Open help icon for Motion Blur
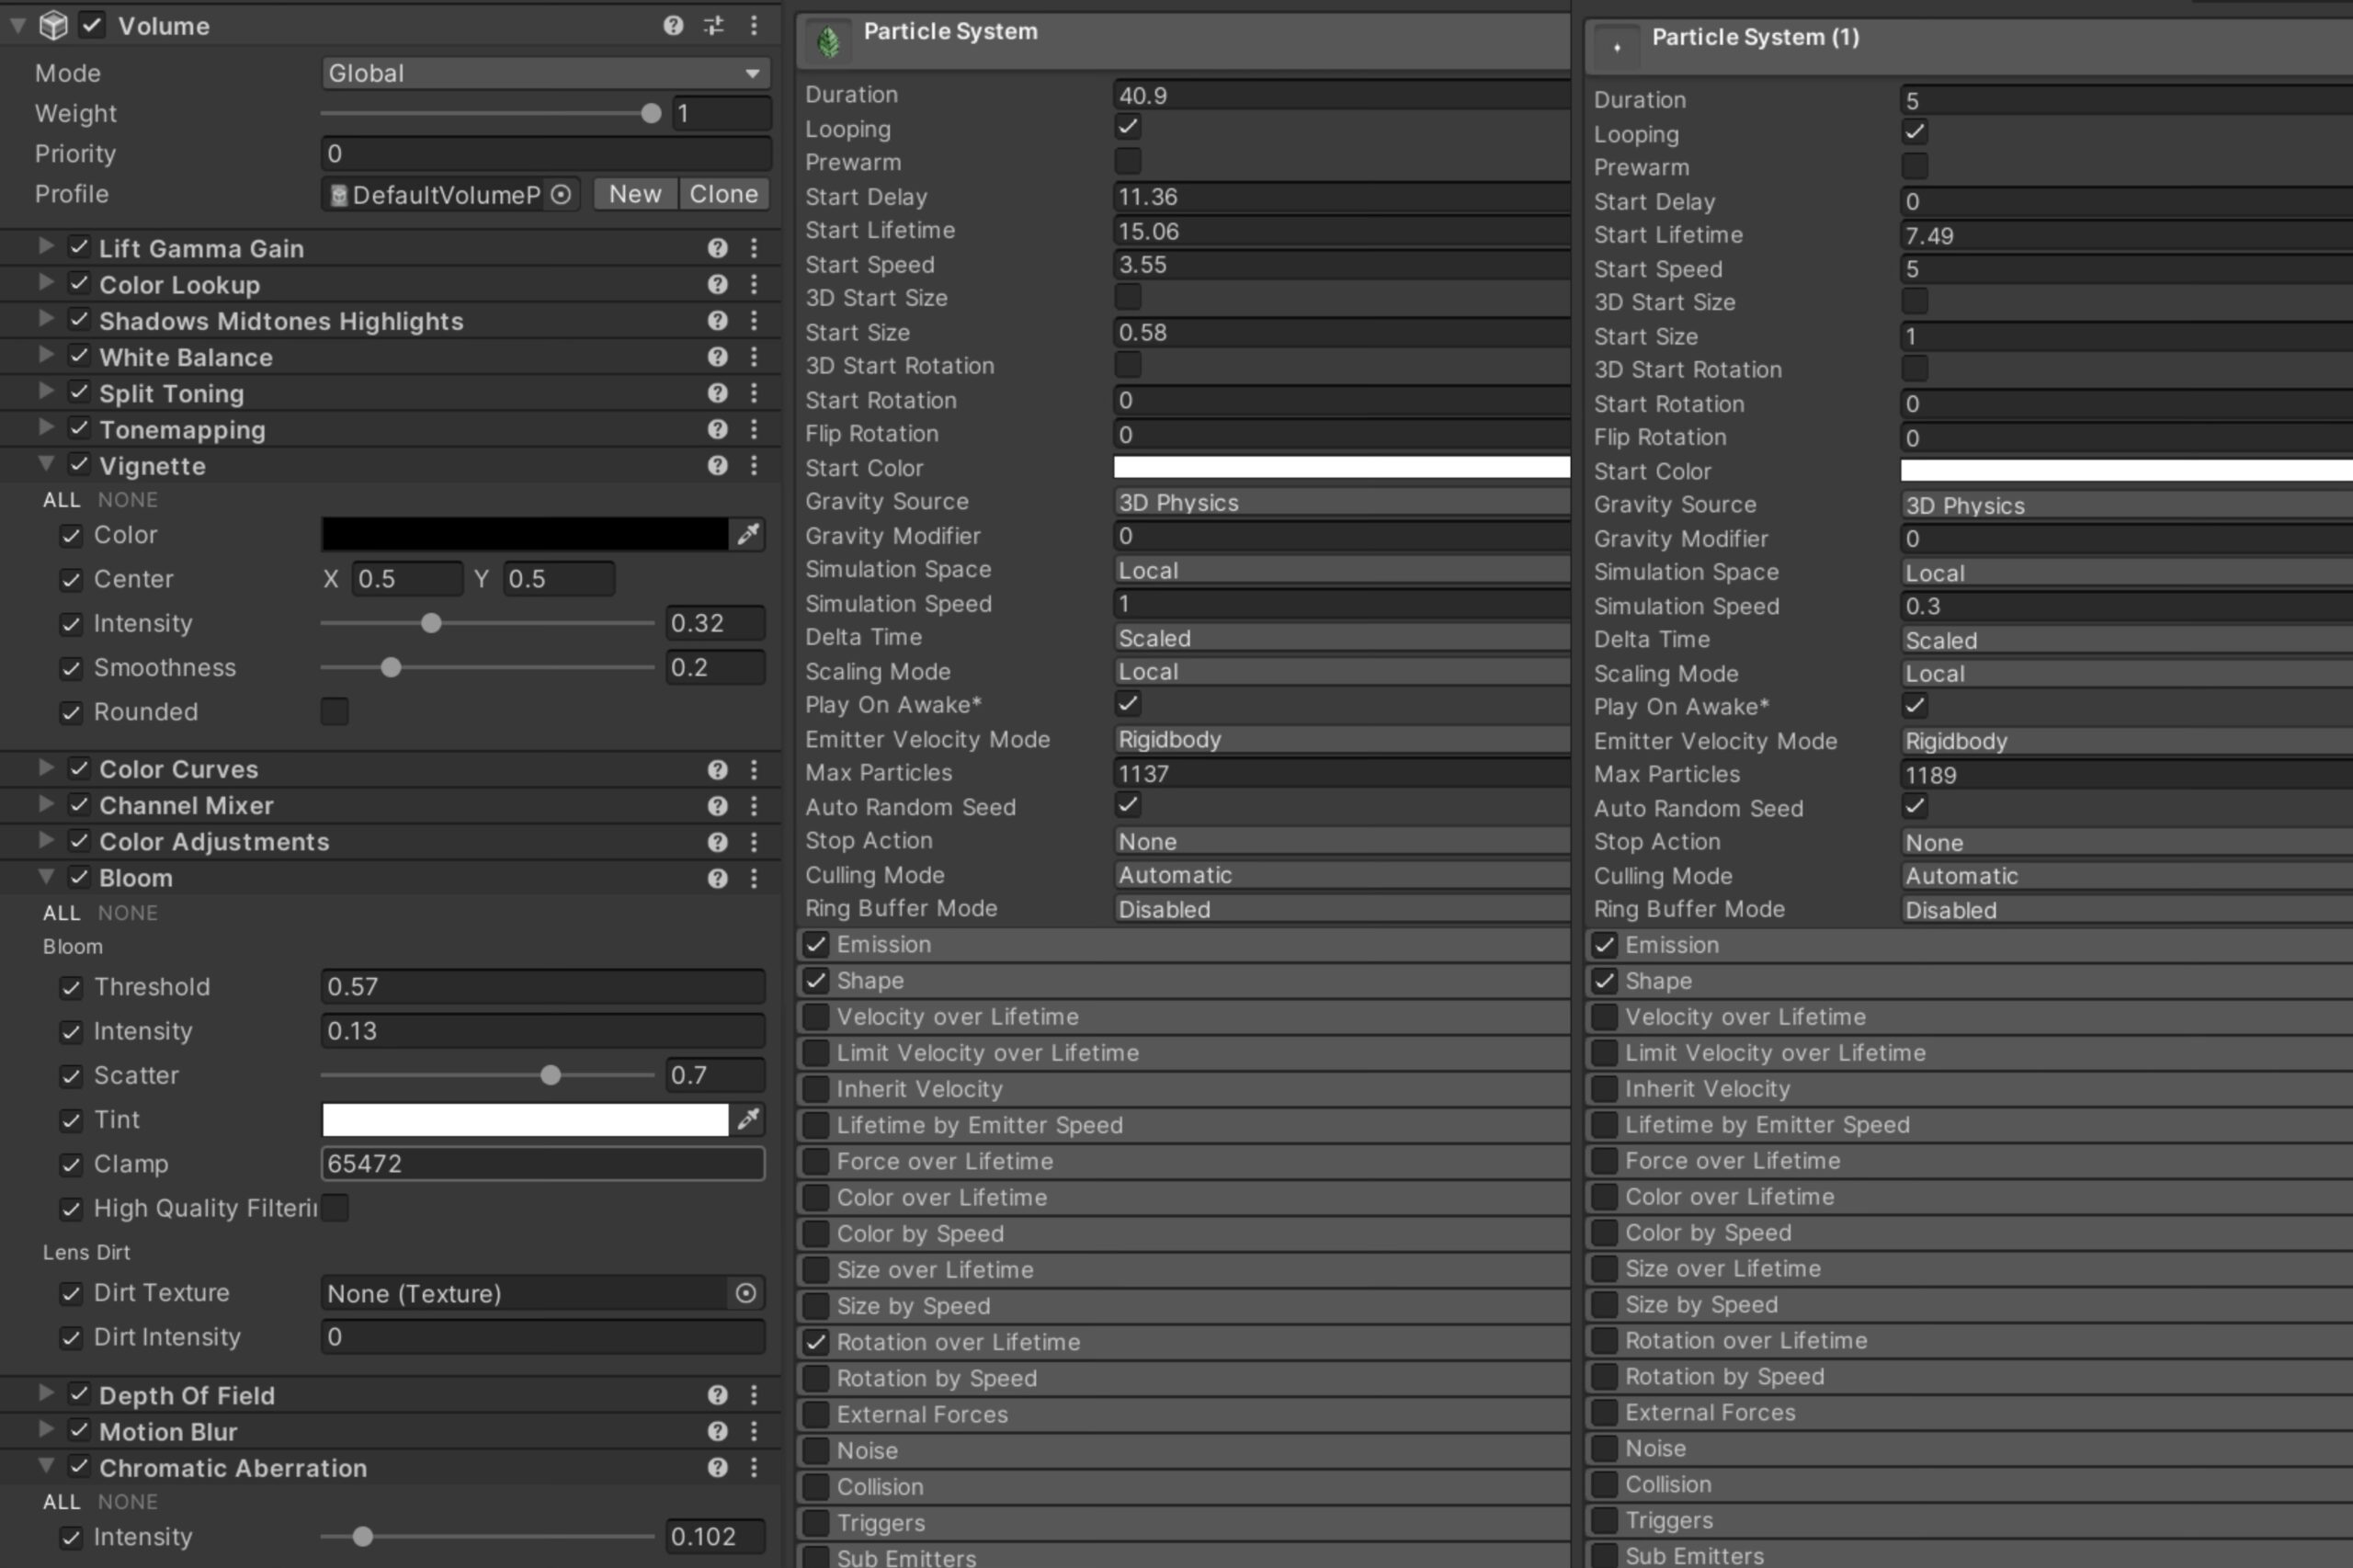 pos(717,1431)
